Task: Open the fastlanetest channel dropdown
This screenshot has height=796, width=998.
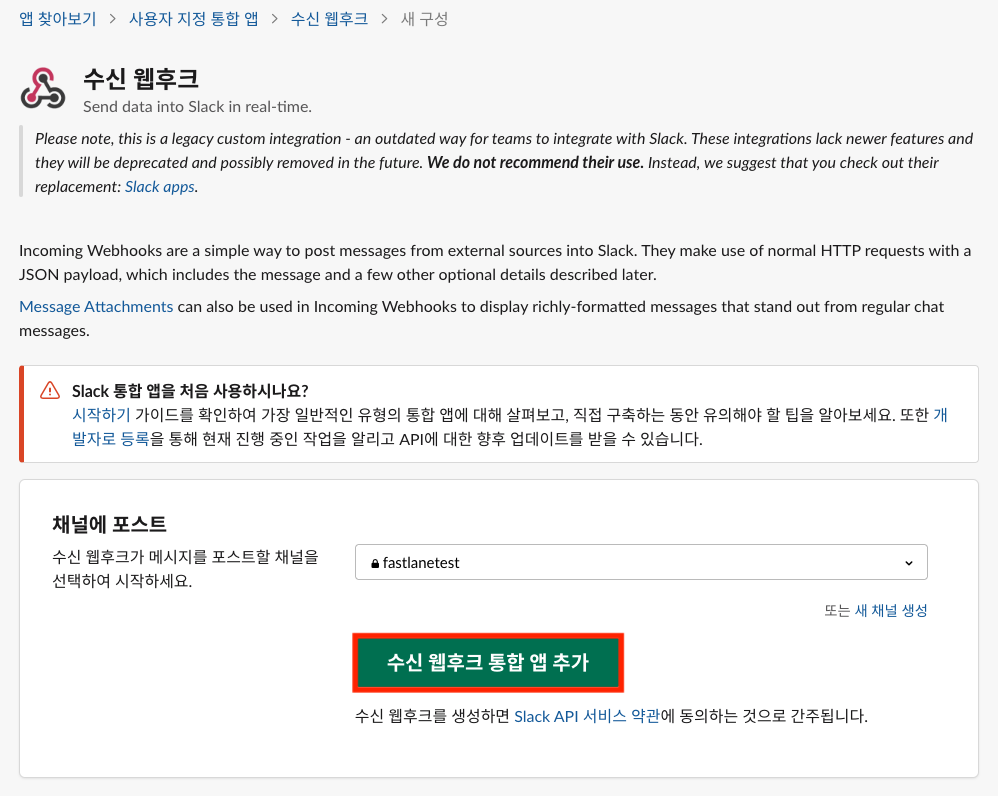Action: 641,562
